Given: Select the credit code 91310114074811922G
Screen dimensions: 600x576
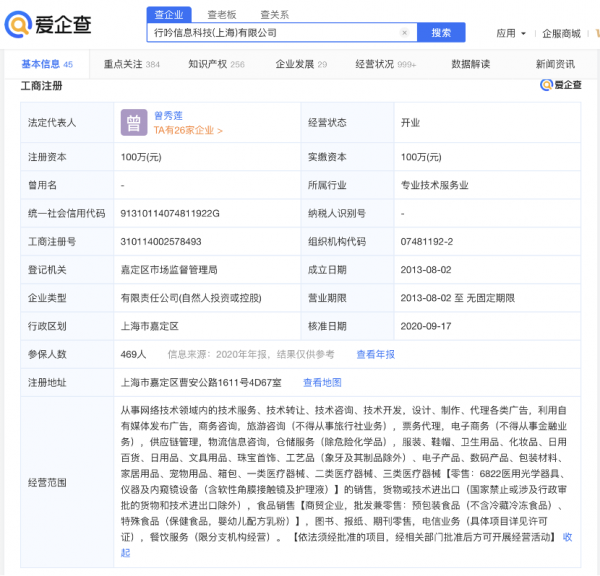Looking at the screenshot, I should (170, 213).
